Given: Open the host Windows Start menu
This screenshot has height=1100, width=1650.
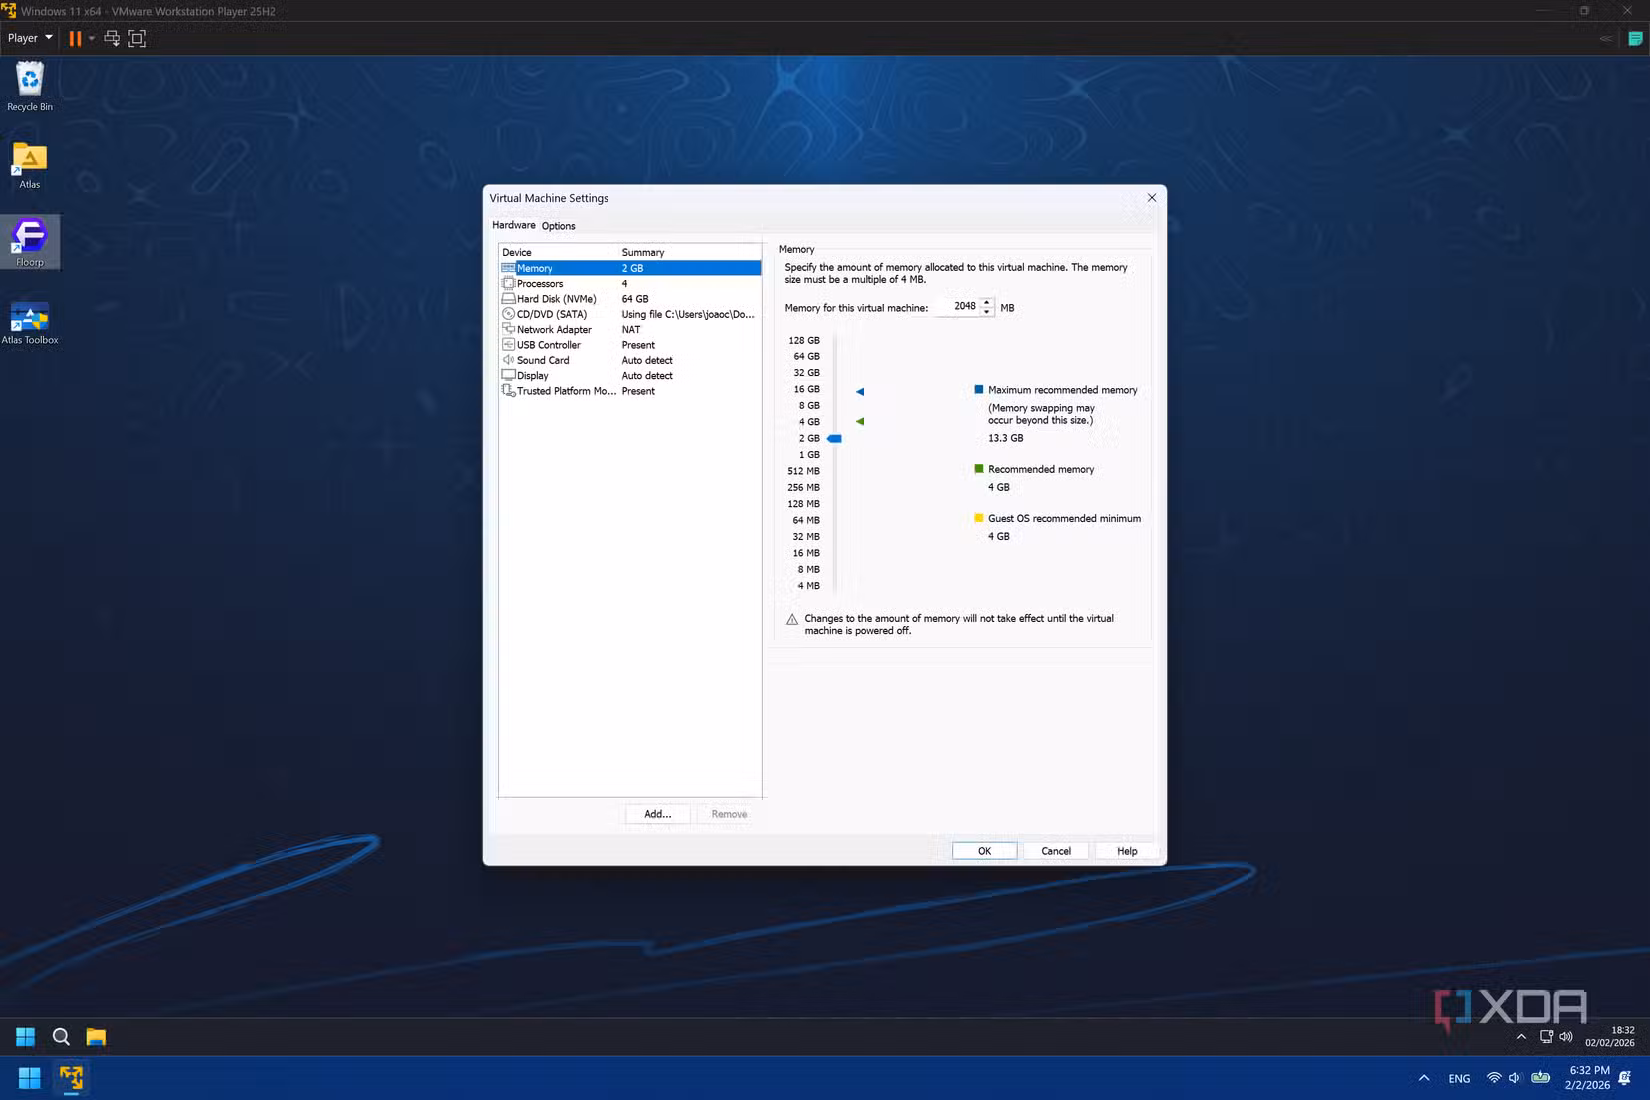Looking at the screenshot, I should (30, 1078).
